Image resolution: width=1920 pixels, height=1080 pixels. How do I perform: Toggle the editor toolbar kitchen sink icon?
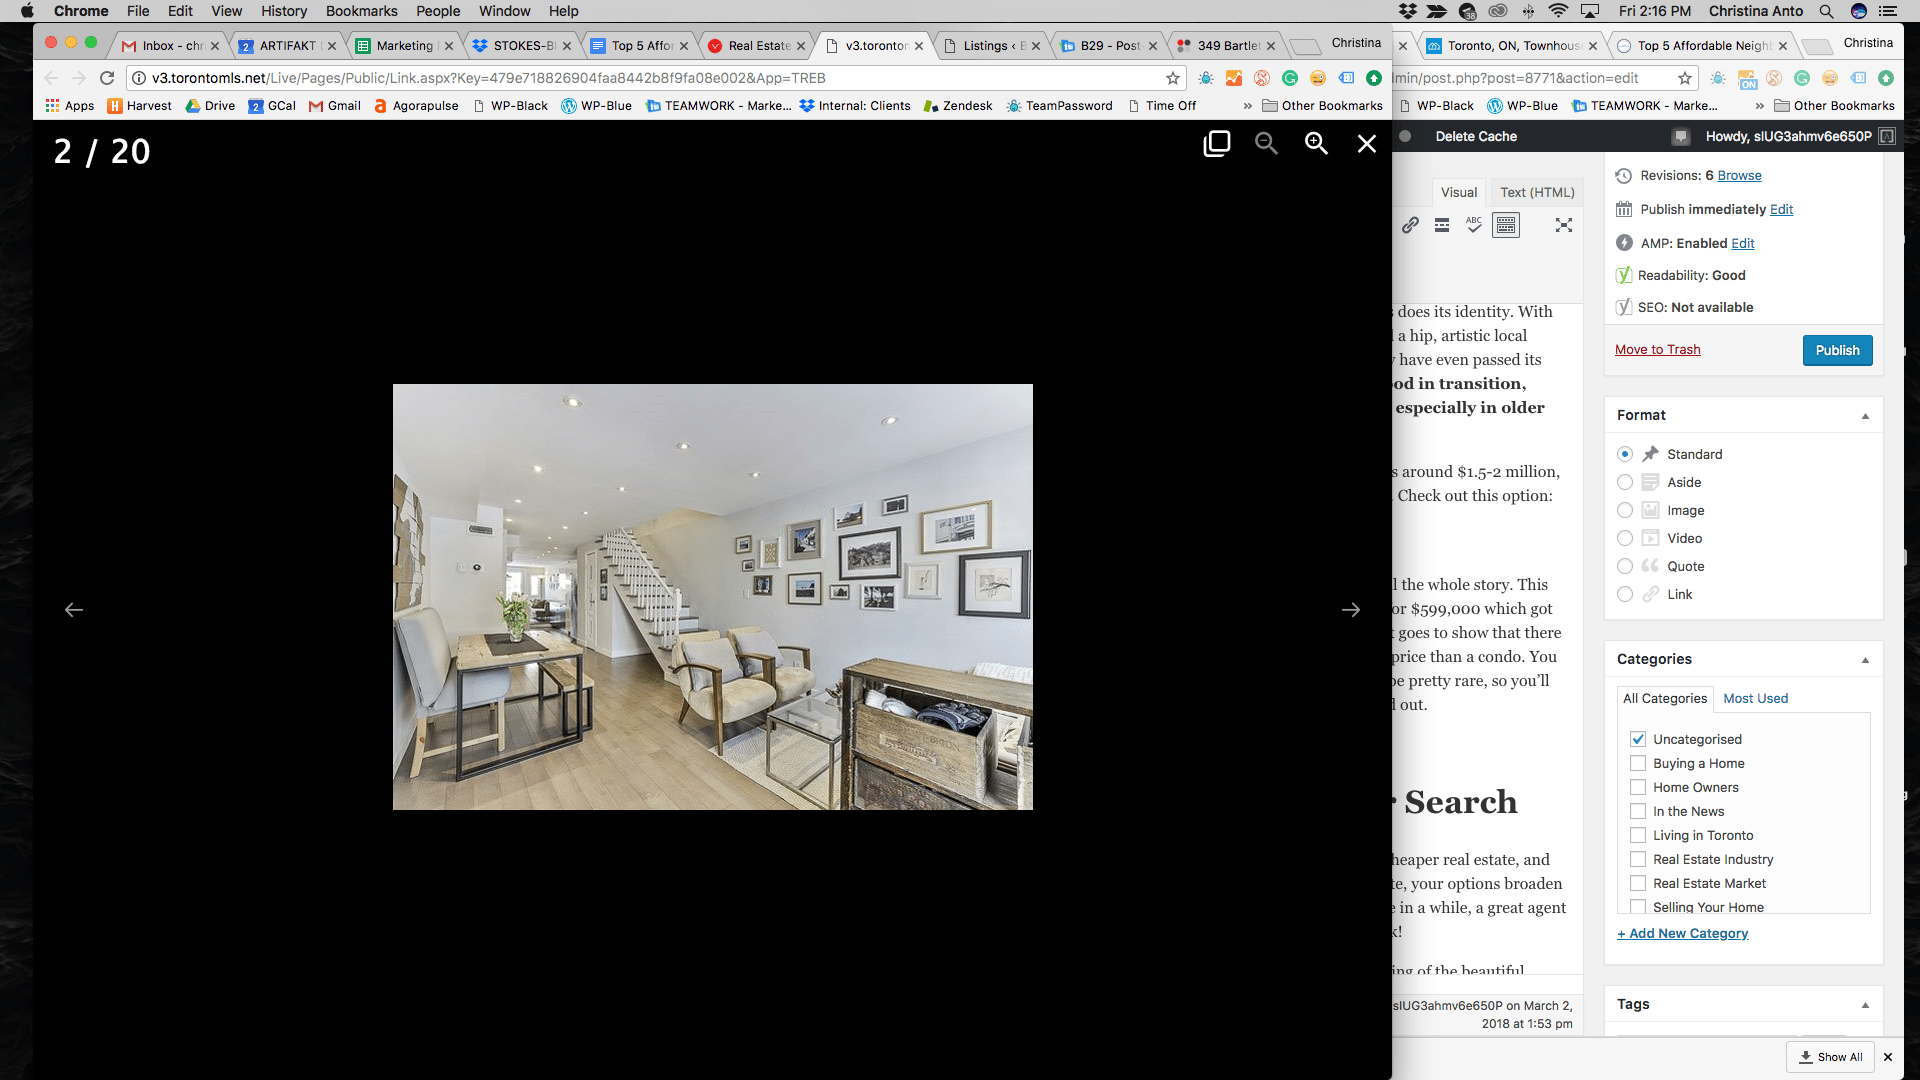pos(1506,225)
